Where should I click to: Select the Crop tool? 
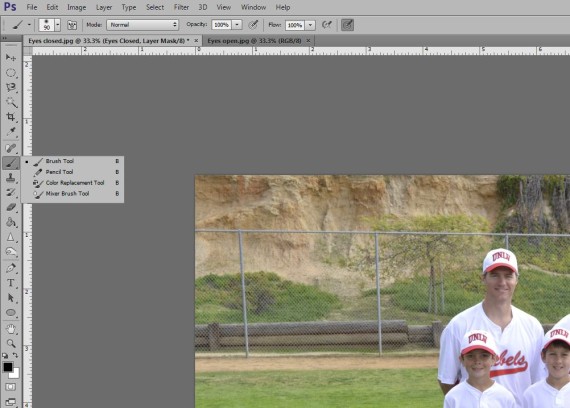(x=11, y=117)
